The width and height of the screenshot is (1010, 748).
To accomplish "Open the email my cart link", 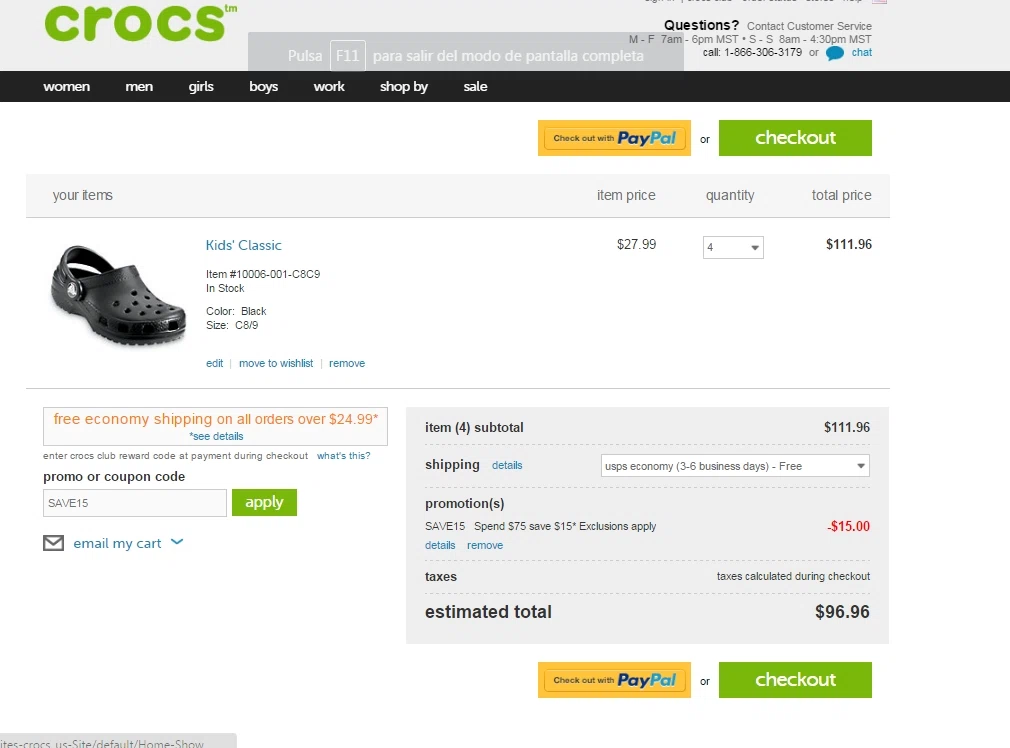I will point(117,543).
